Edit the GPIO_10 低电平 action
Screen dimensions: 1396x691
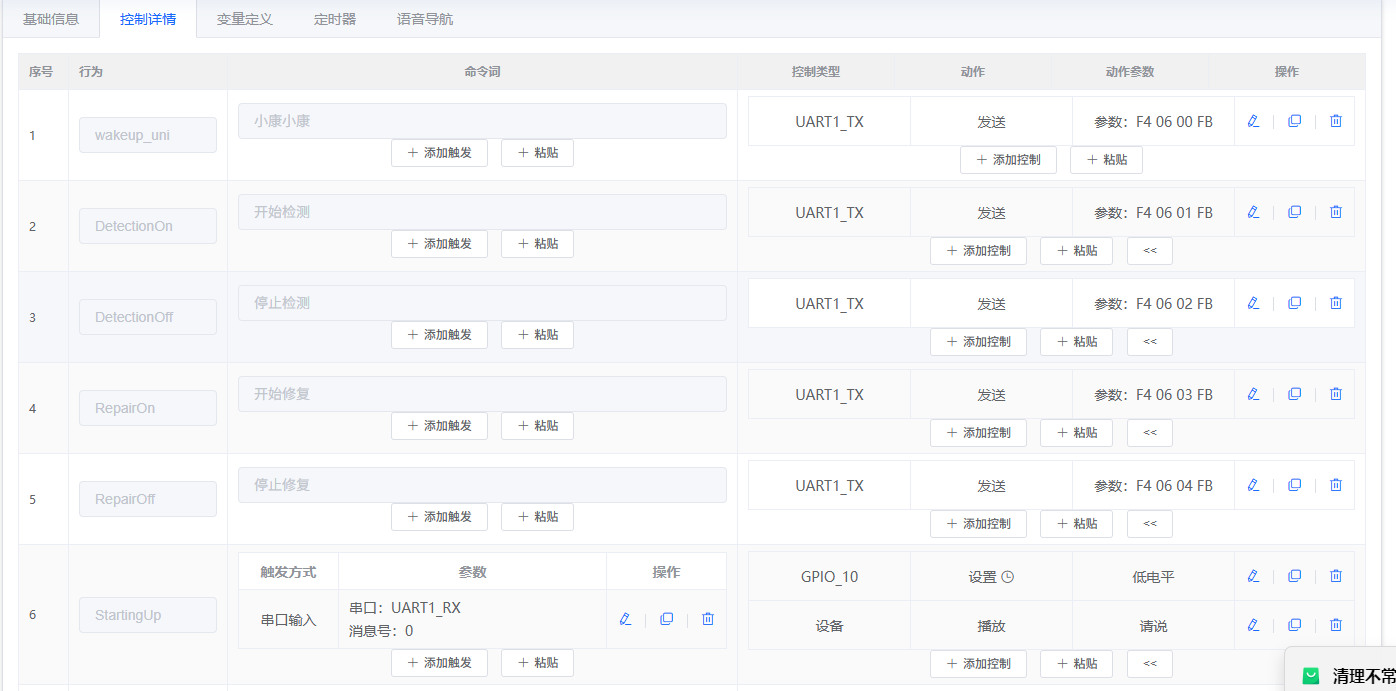click(1253, 575)
